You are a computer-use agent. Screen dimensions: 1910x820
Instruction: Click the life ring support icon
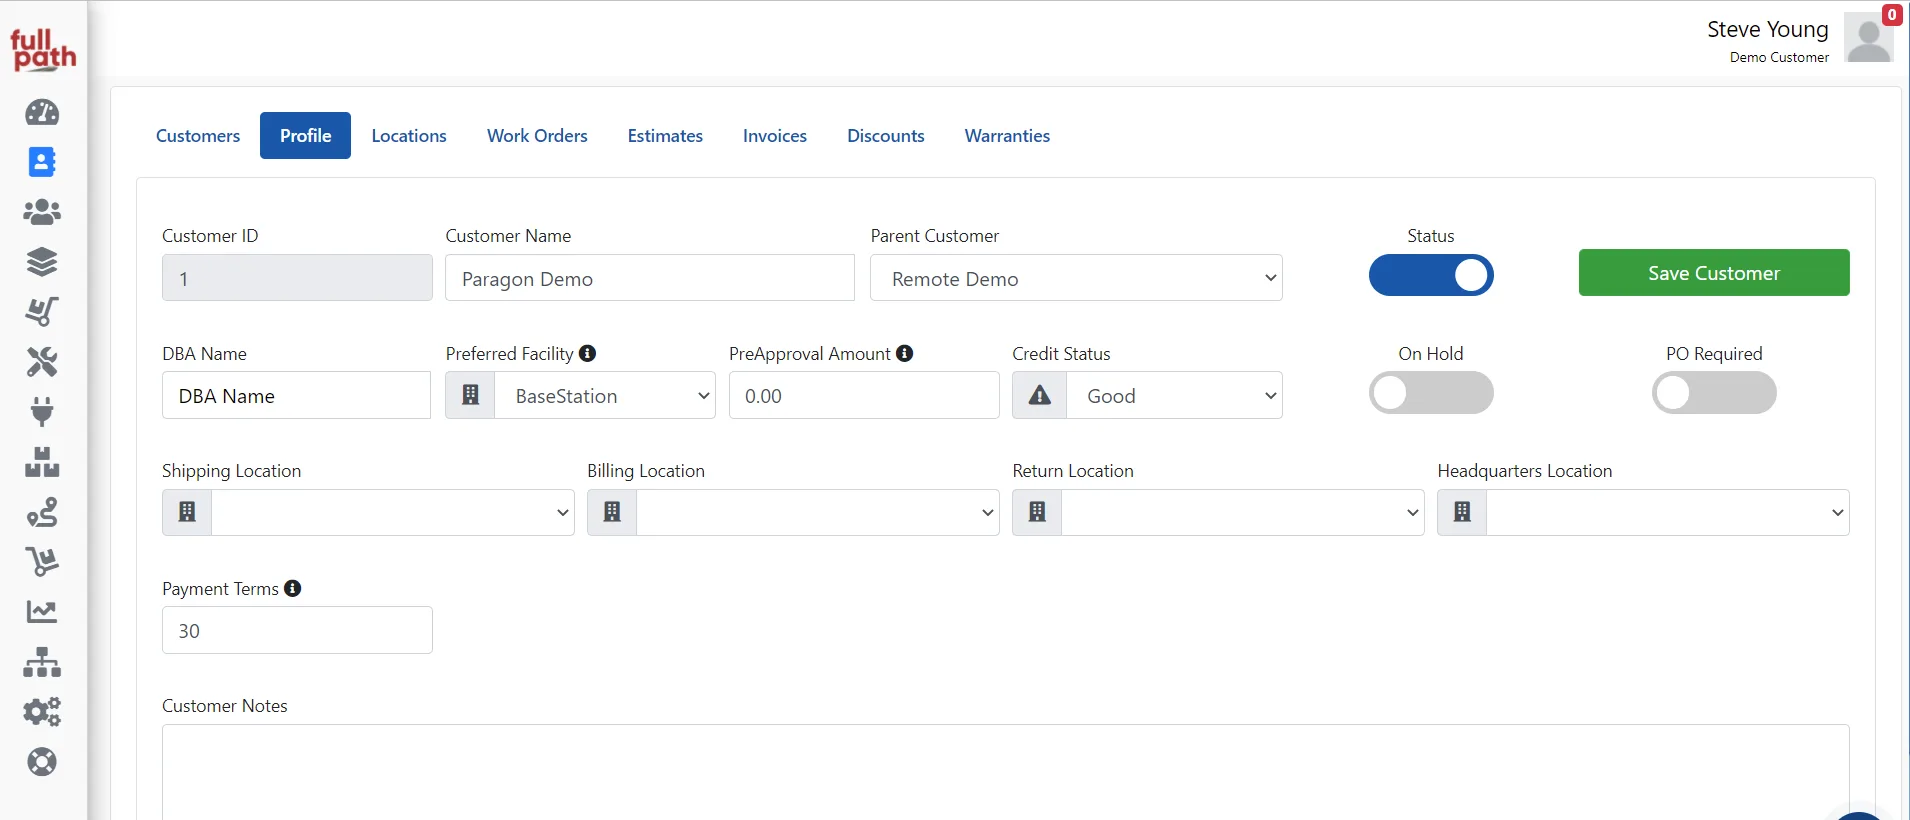coord(42,762)
